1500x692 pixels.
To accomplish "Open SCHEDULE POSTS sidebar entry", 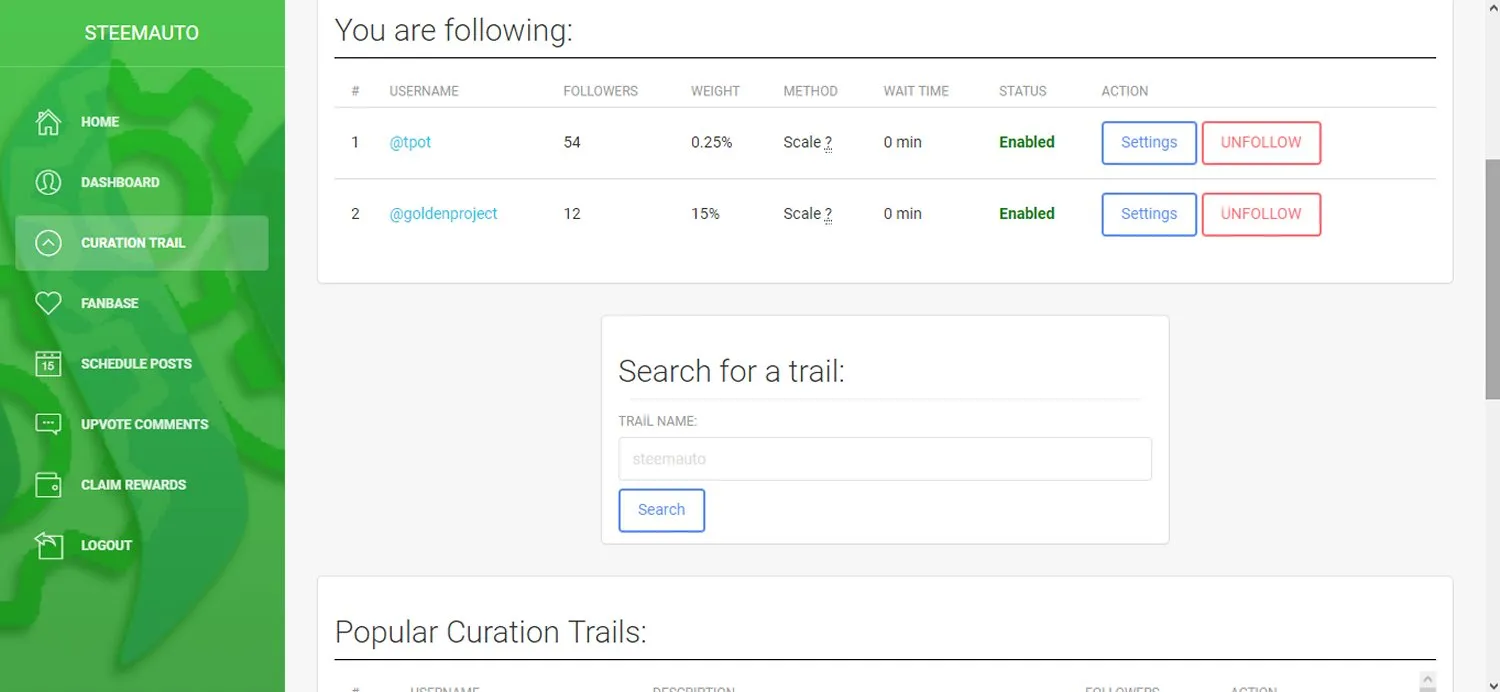I will click(136, 364).
